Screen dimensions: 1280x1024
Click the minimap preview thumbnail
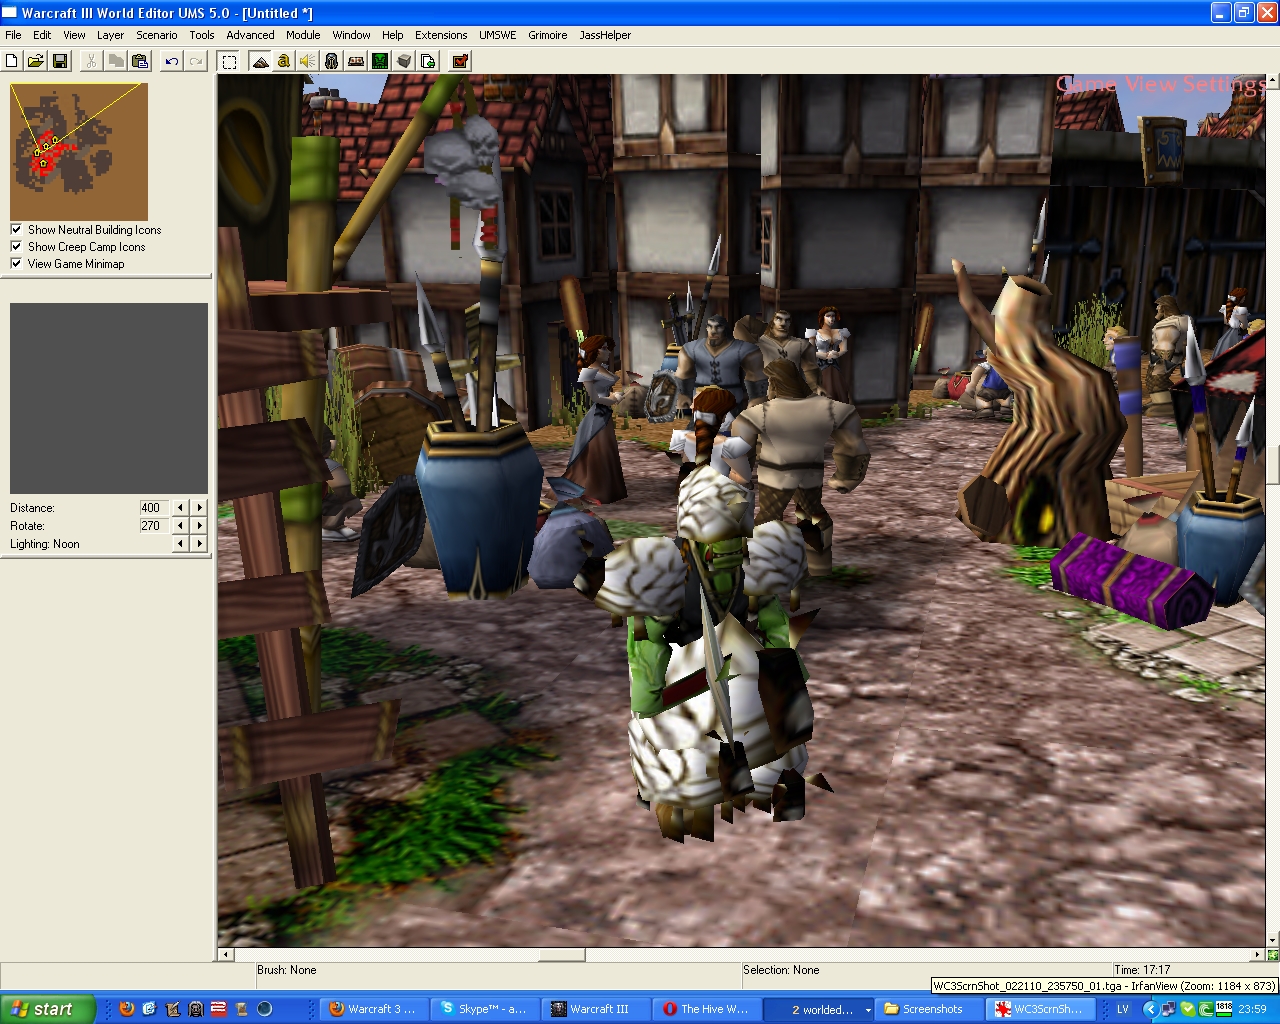click(x=79, y=152)
